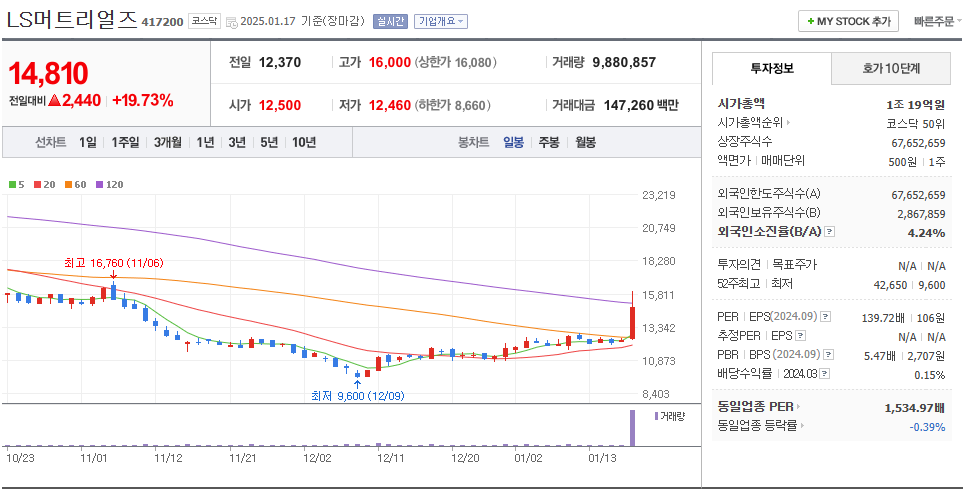This screenshot has width=969, height=489.
Task: Expand the 빠른주문 quick order menu
Action: [x=934, y=21]
